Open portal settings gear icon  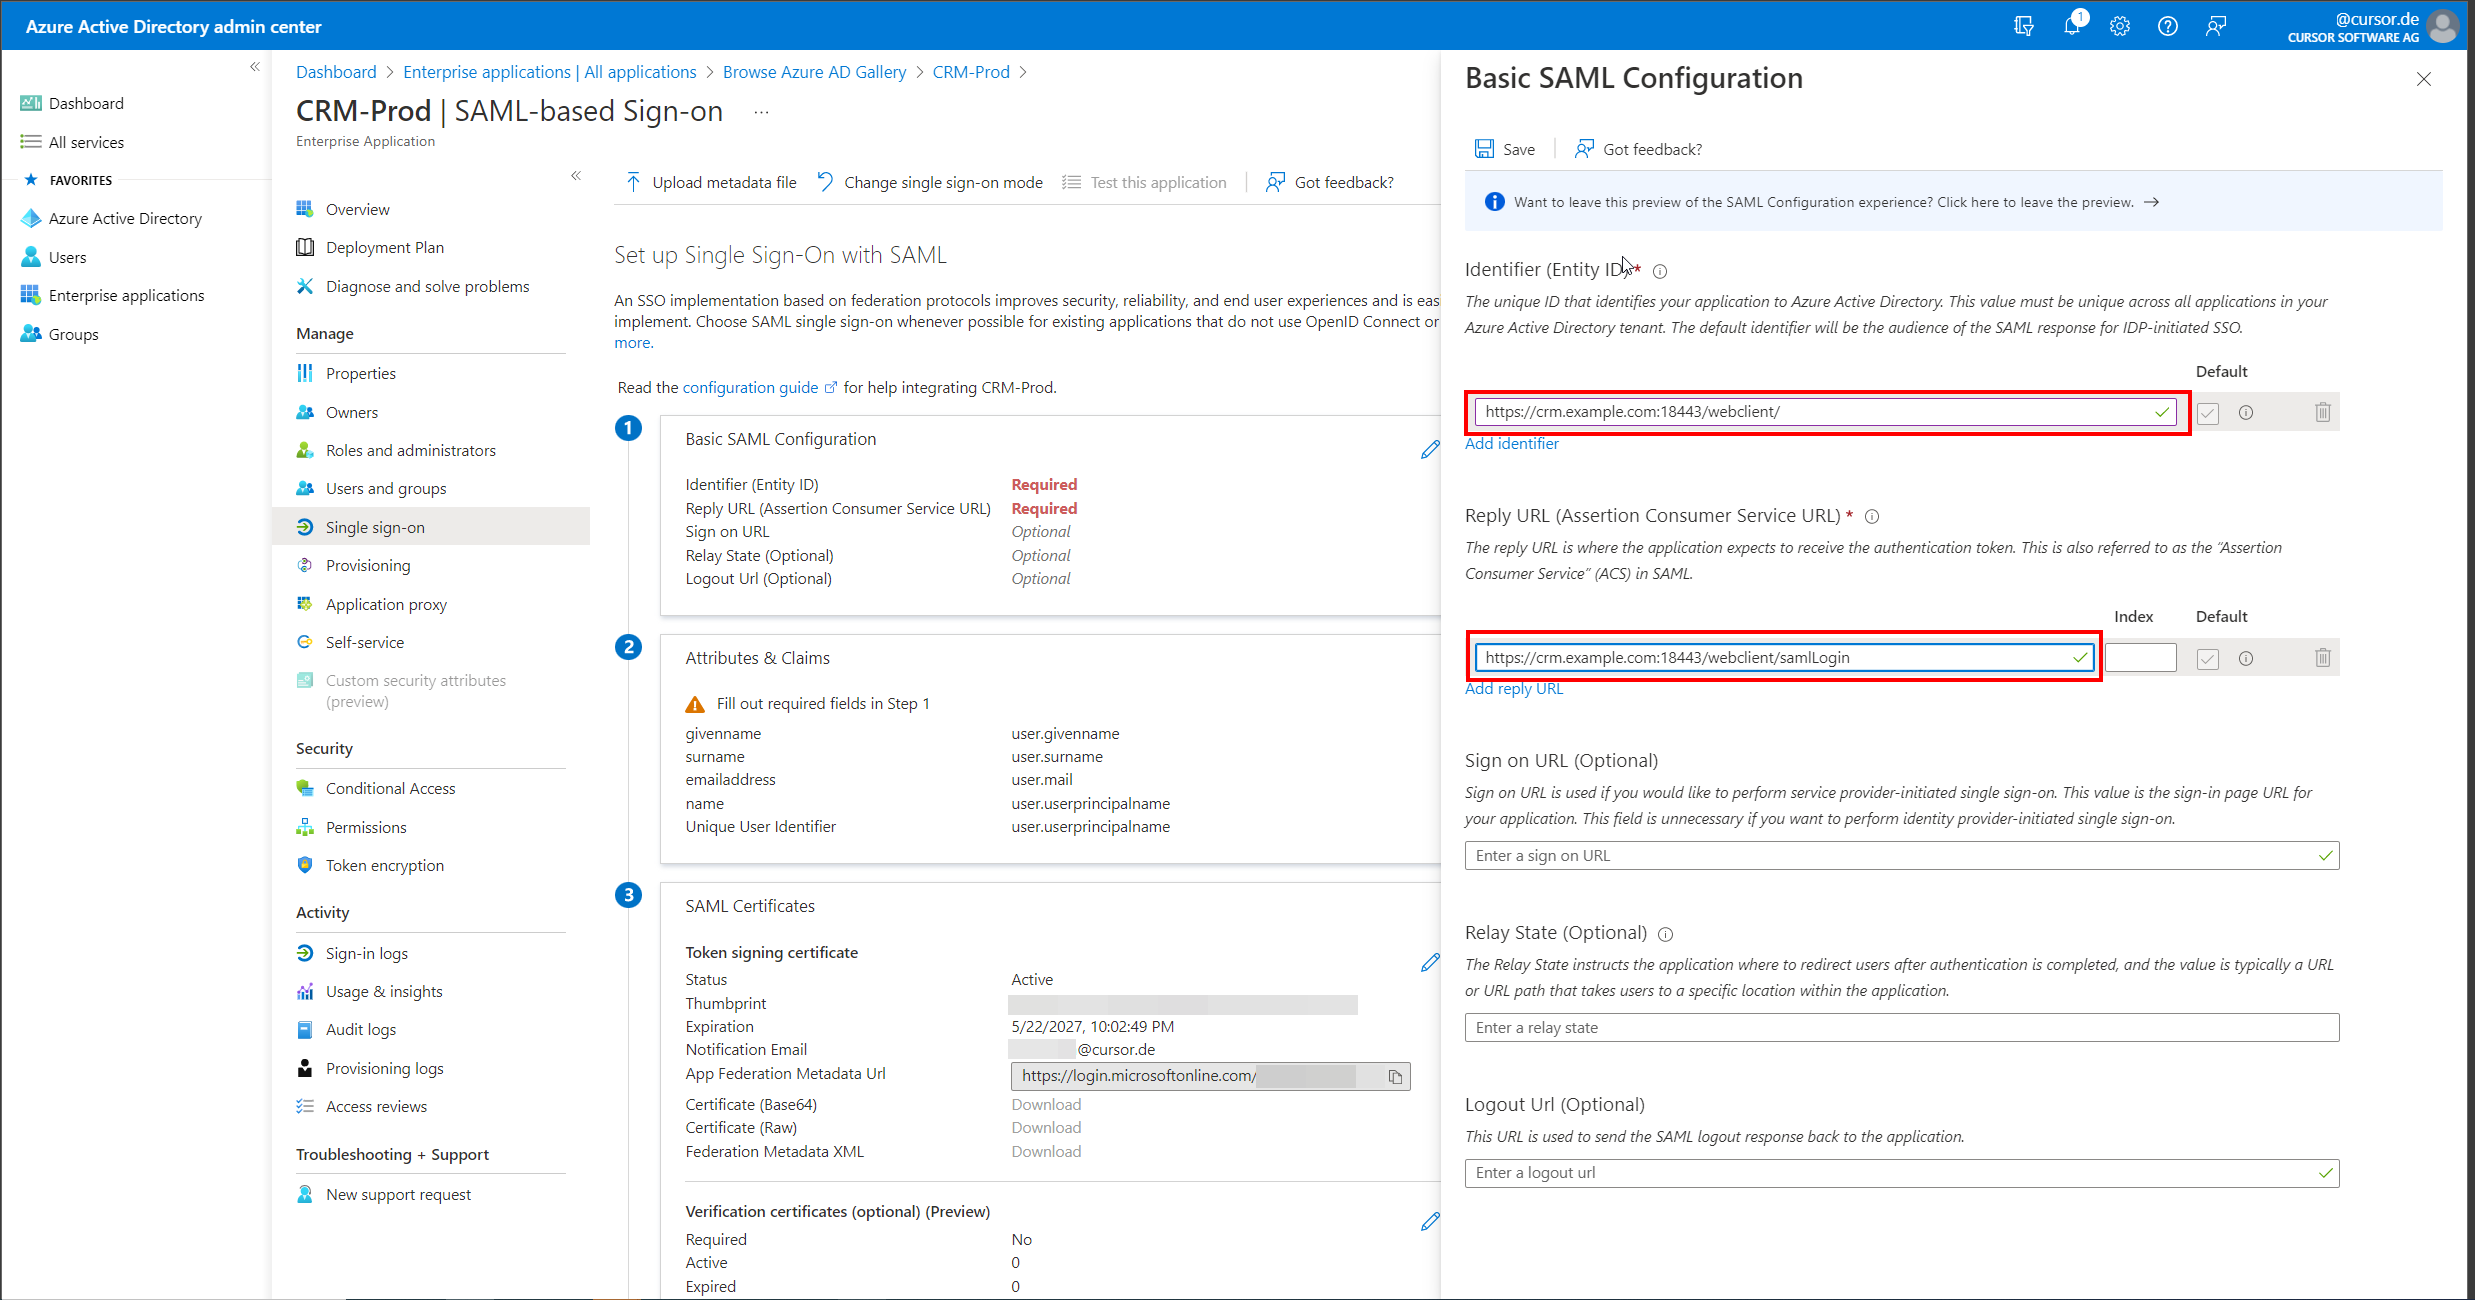[2120, 26]
